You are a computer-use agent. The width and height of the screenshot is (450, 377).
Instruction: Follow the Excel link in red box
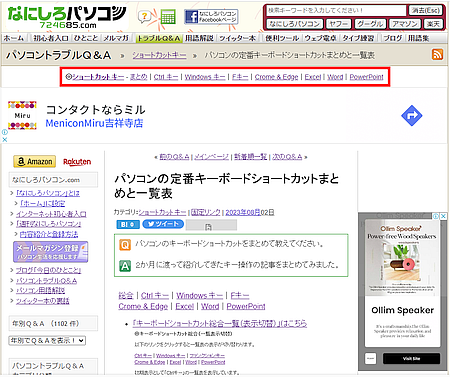[x=313, y=77]
